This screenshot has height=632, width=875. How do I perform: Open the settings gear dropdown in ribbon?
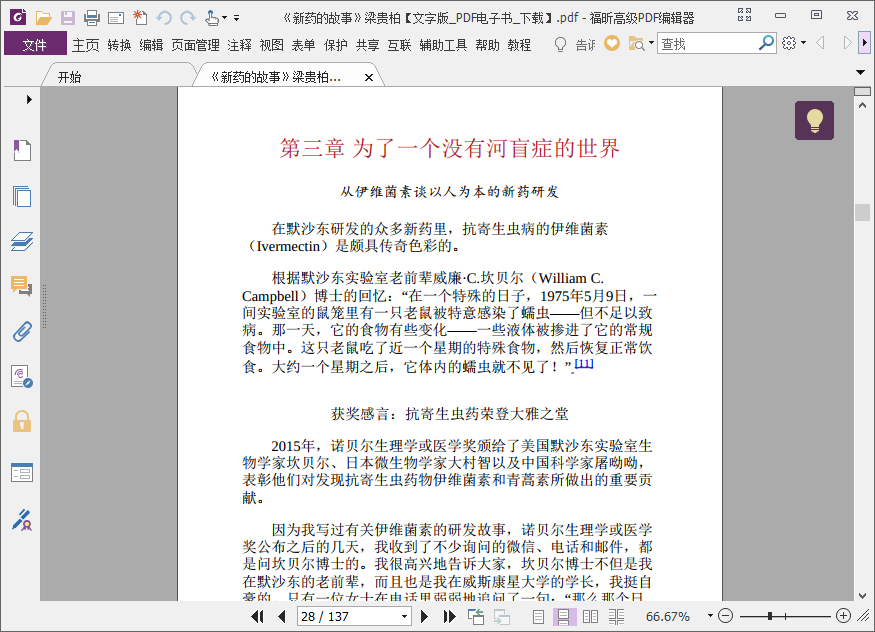click(804, 42)
